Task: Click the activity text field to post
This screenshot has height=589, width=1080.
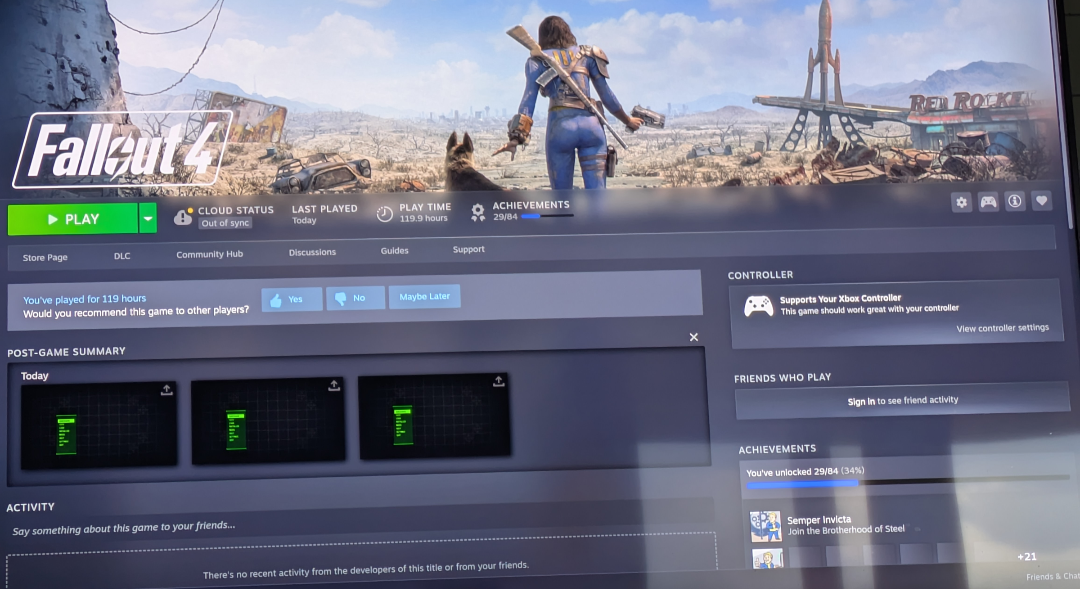Action: pyautogui.click(x=360, y=526)
